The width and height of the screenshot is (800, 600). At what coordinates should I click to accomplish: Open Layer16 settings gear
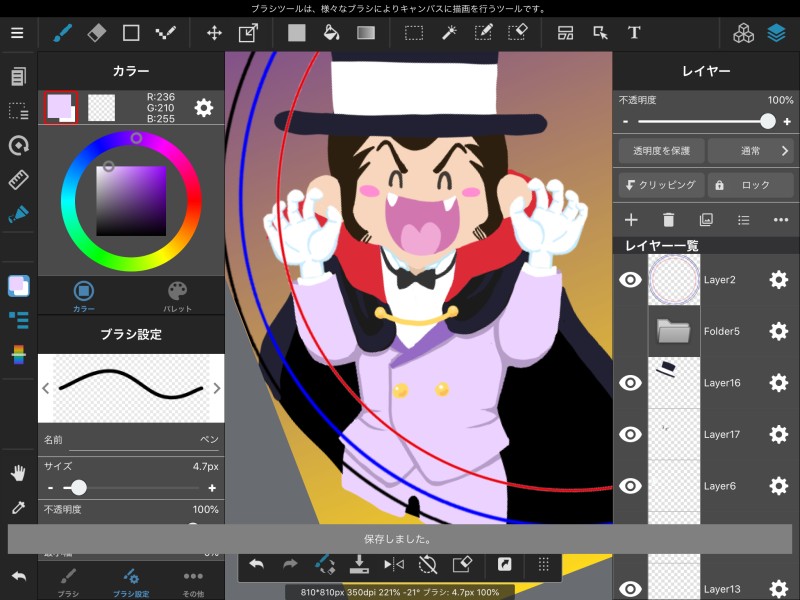pos(779,383)
